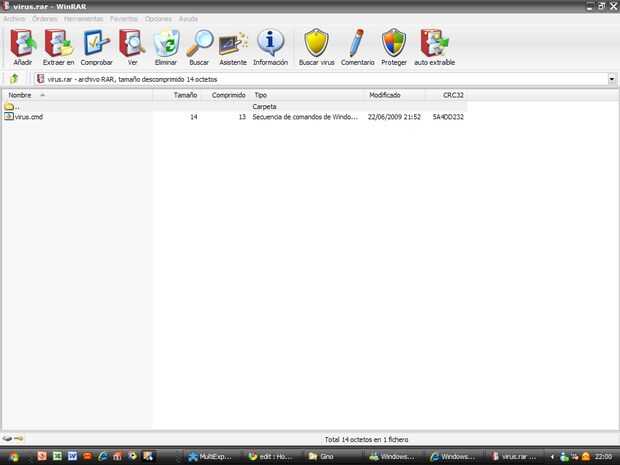620x465 pixels.
Task: Open the Herramientas menu
Action: (x=83, y=19)
